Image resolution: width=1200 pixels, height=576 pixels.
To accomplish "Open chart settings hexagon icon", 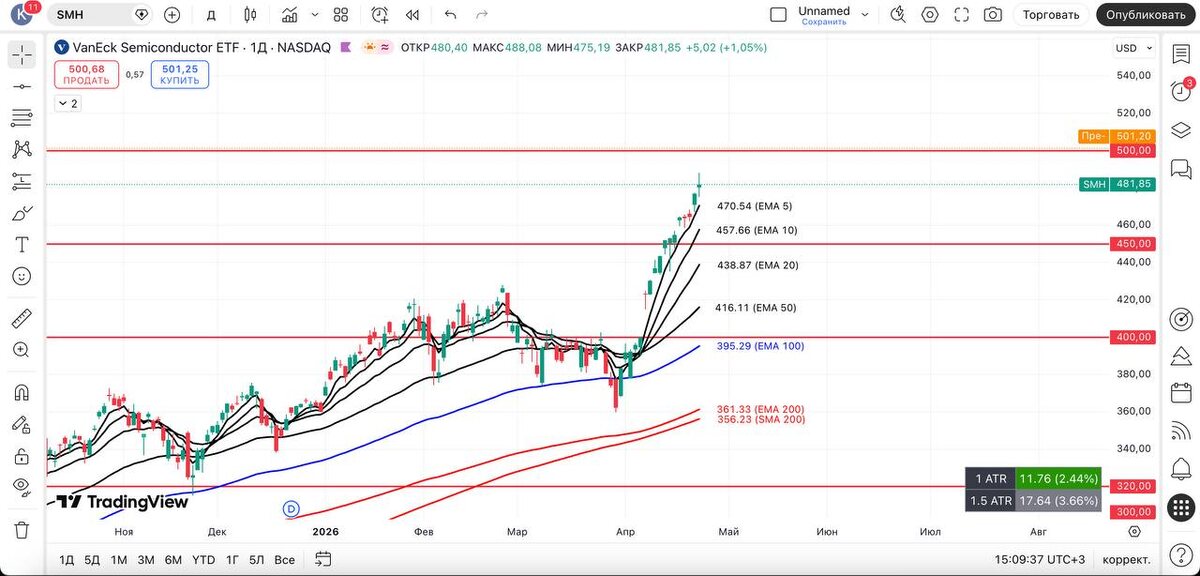I will (x=930, y=15).
